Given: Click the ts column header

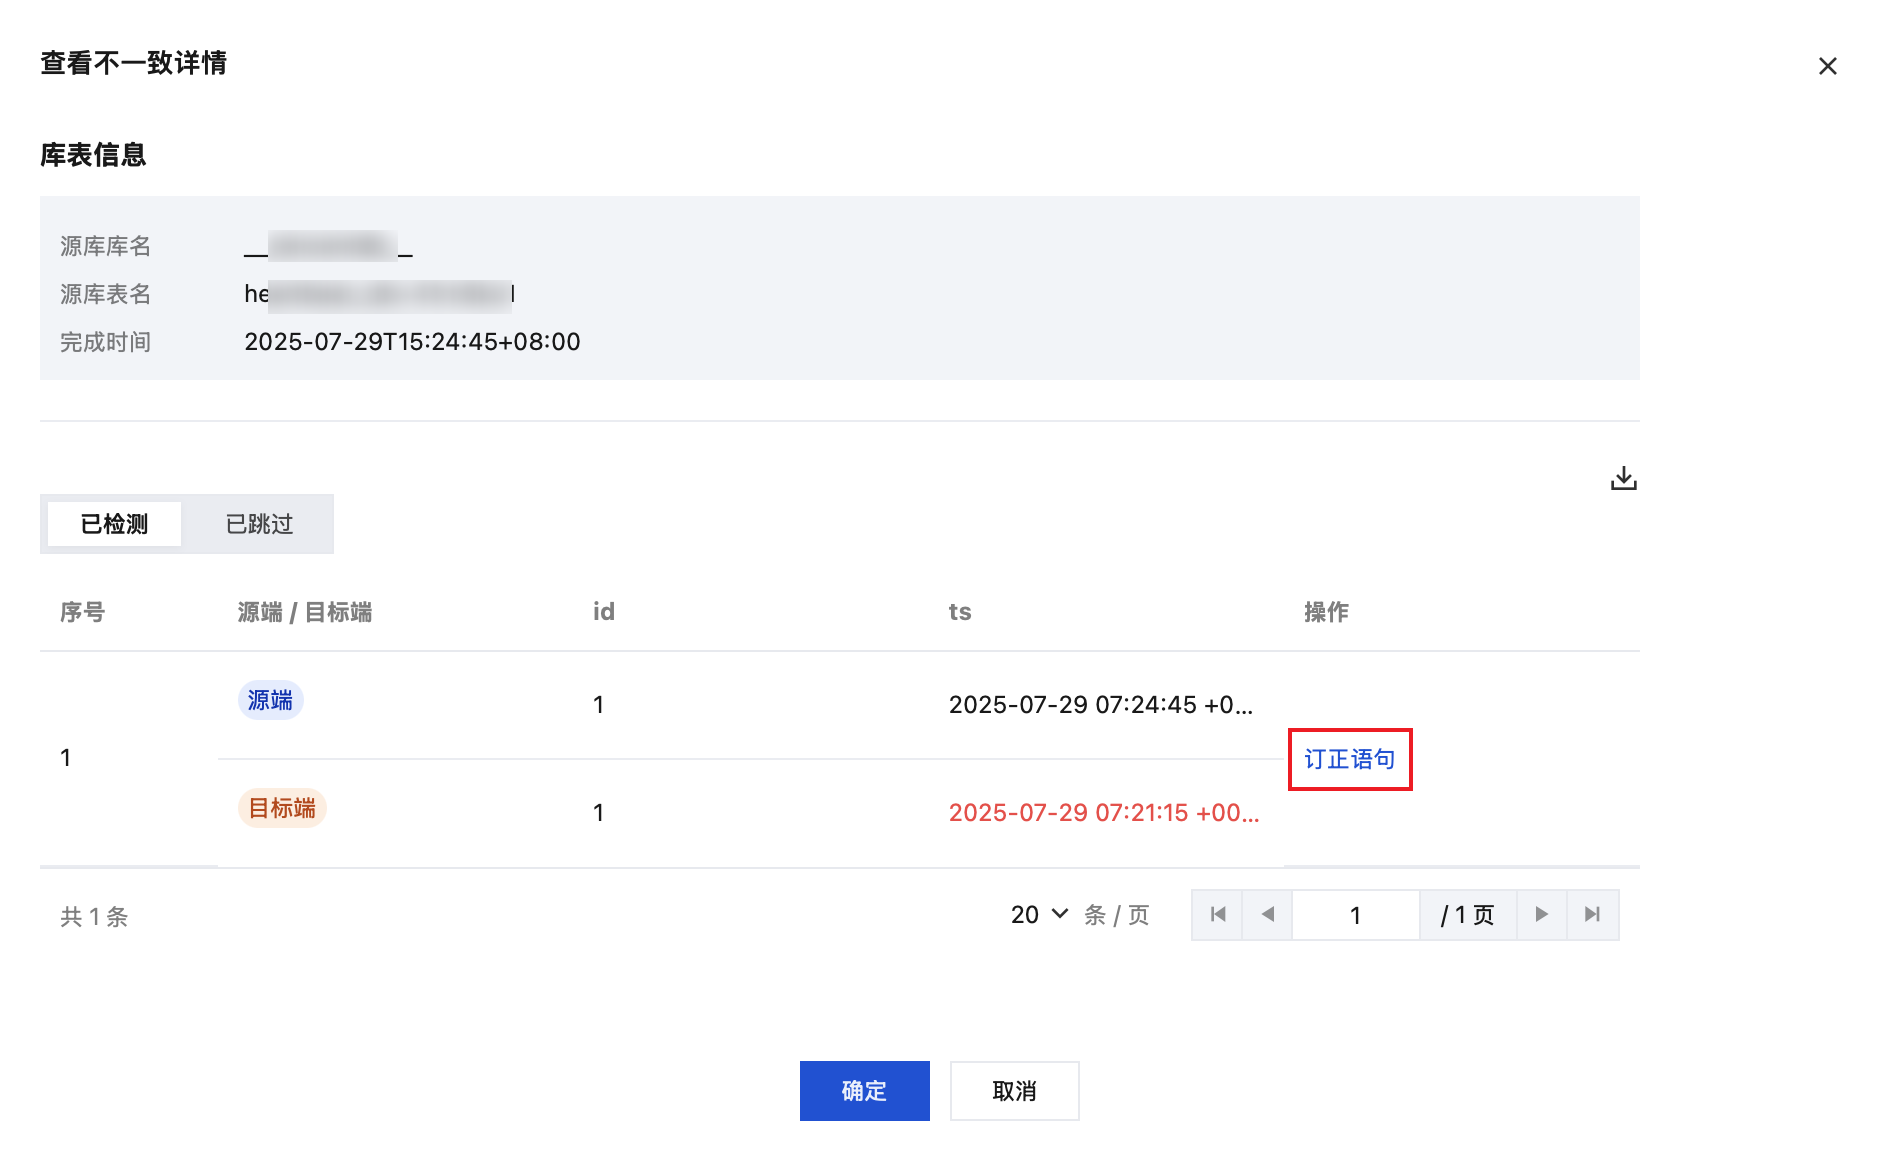Looking at the screenshot, I should click(x=959, y=612).
